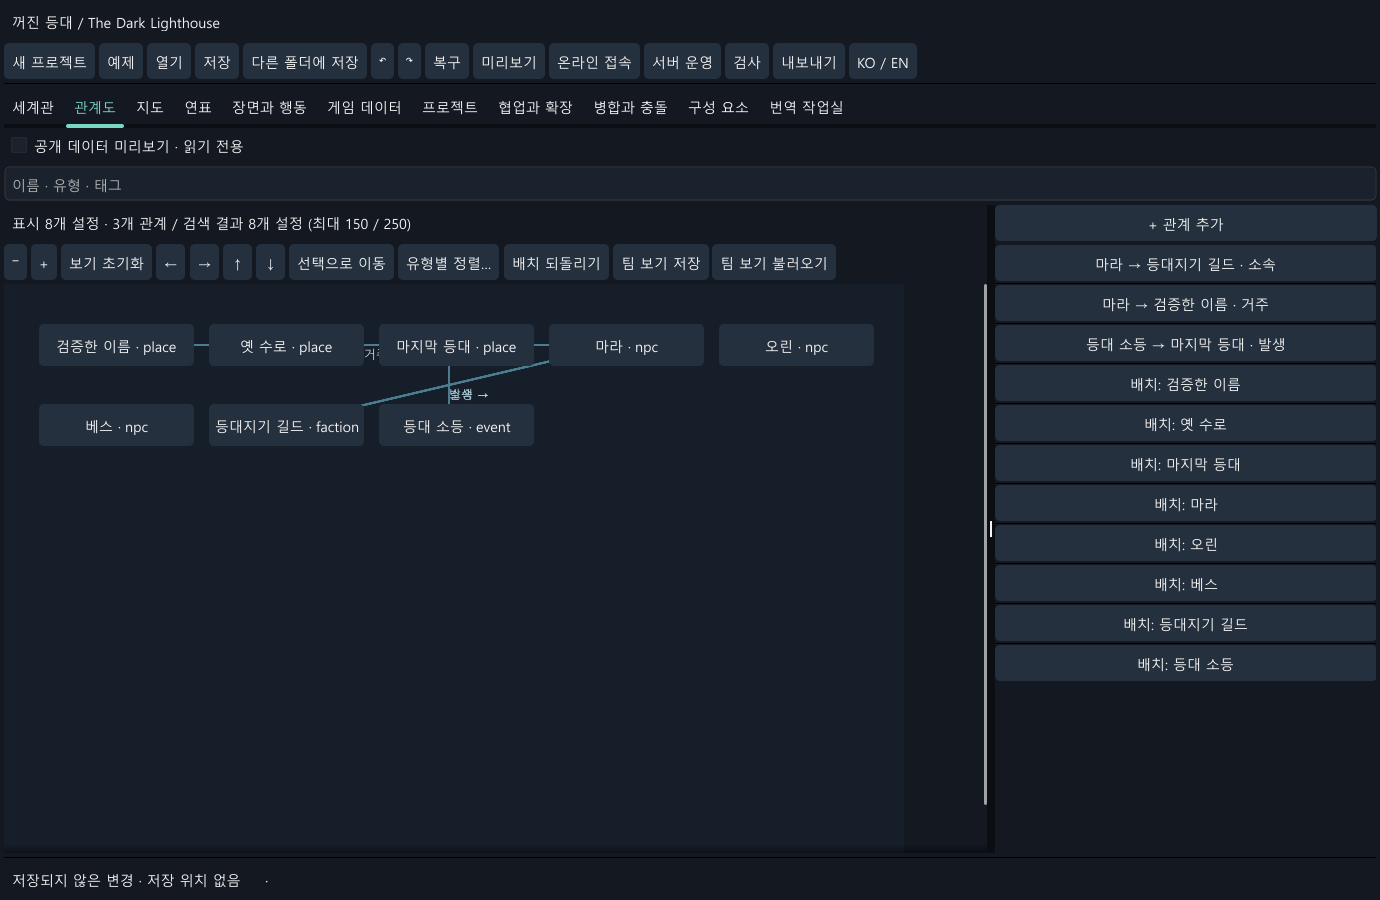Viewport: 1380px width, 900px height.
Task: Switch language with KO / EN toggle
Action: (x=882, y=62)
